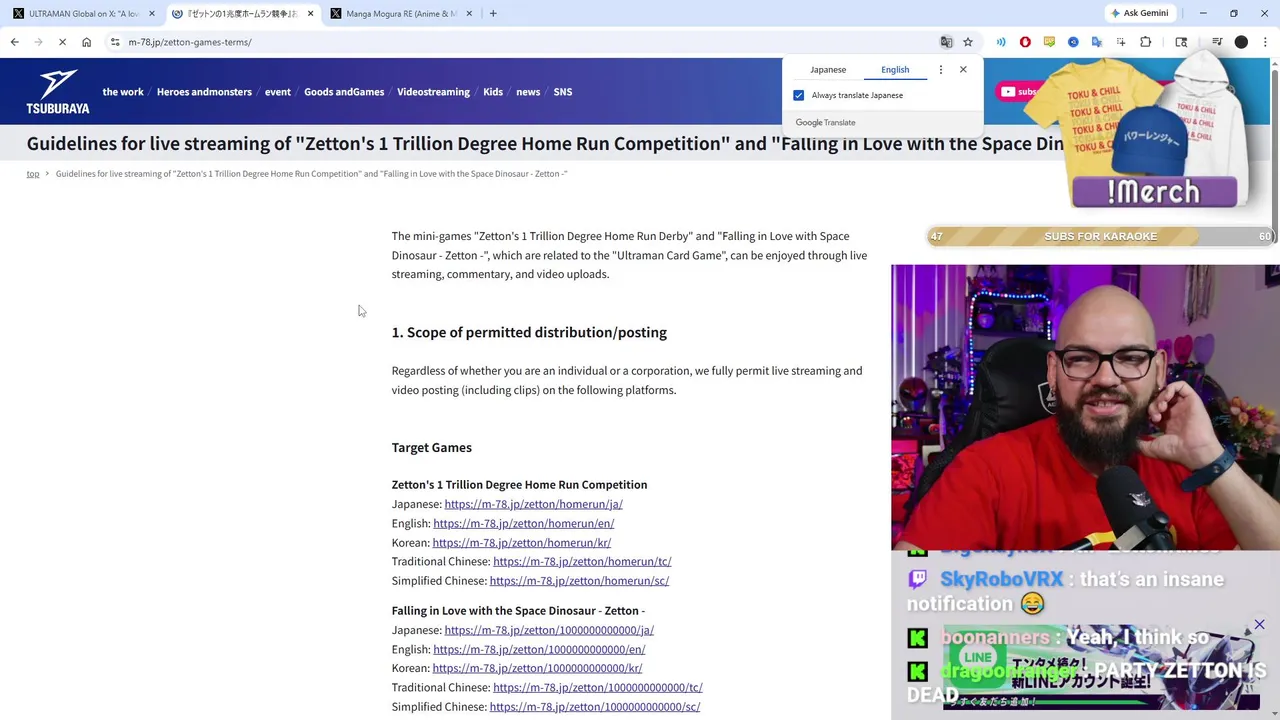Image resolution: width=1280 pixels, height=720 pixels.
Task: Open the Extensions puzzle-piece menu
Action: pyautogui.click(x=1146, y=42)
